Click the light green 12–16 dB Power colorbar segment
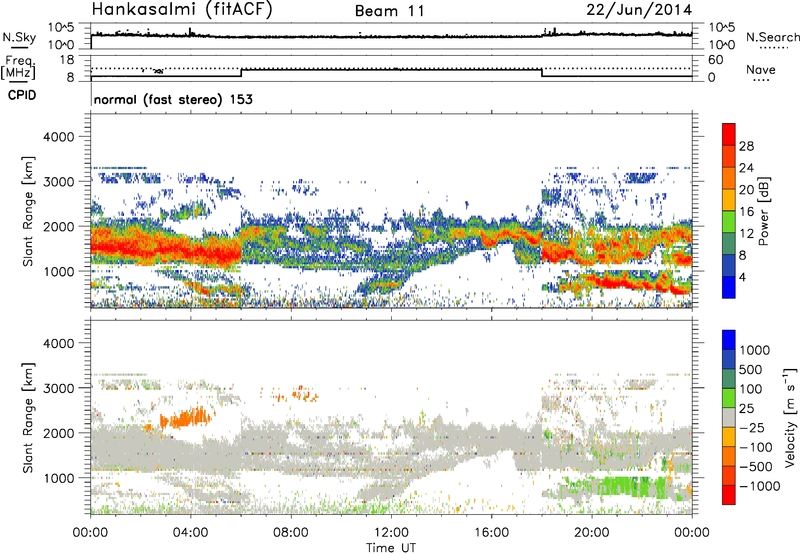 point(729,222)
